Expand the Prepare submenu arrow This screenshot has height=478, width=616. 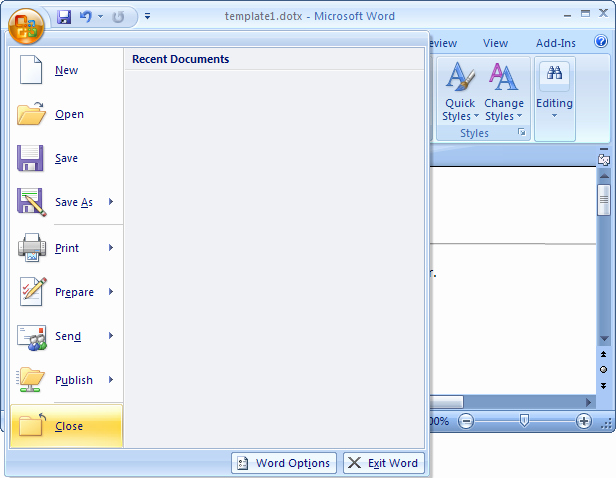(111, 291)
